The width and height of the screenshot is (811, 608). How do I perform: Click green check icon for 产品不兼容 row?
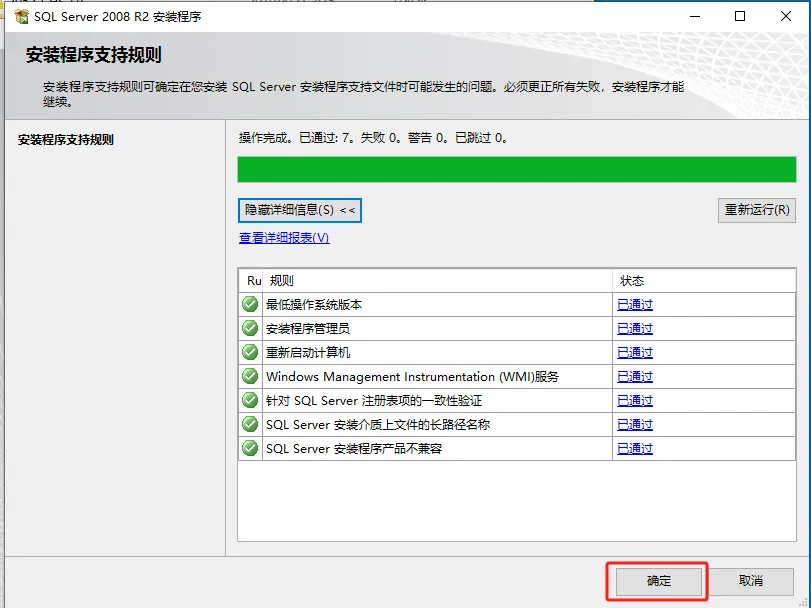point(250,448)
